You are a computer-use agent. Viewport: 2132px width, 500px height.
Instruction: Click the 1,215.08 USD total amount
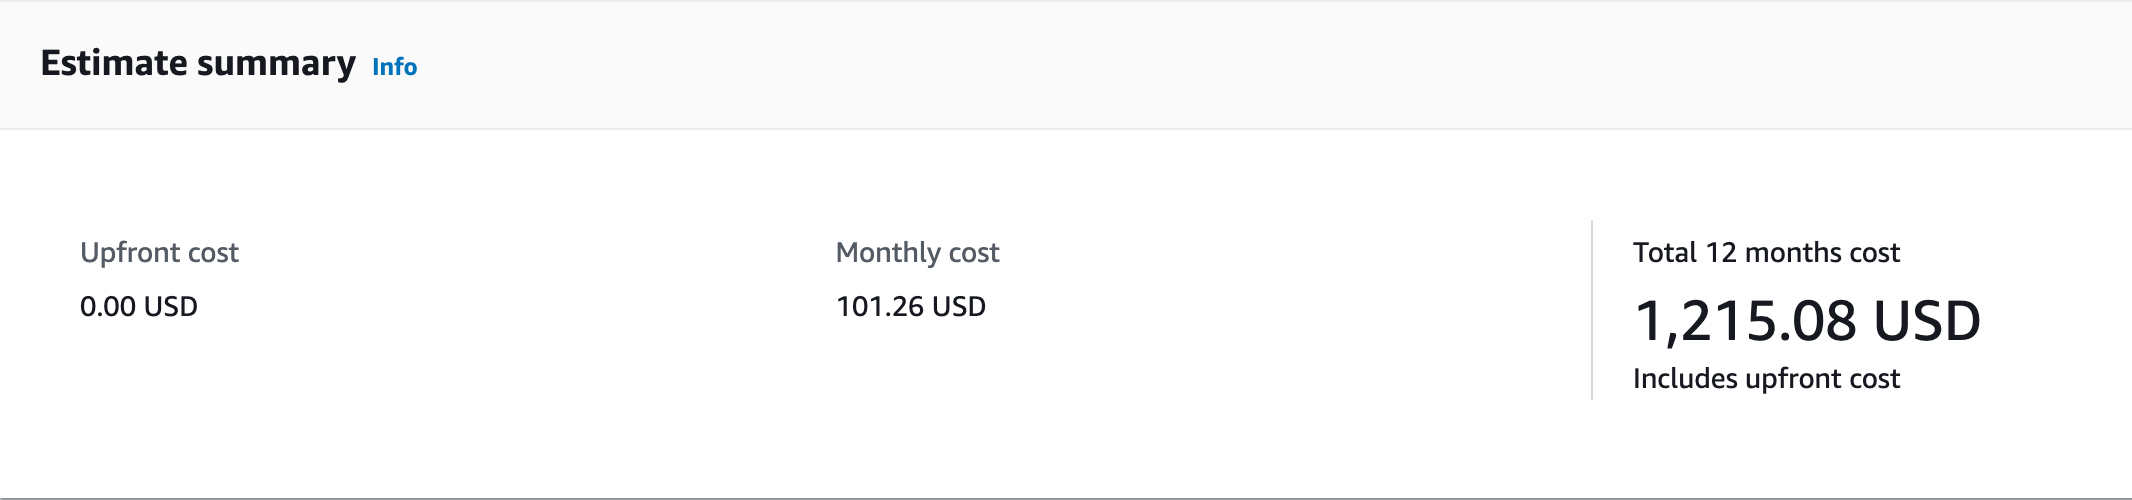point(1806,321)
